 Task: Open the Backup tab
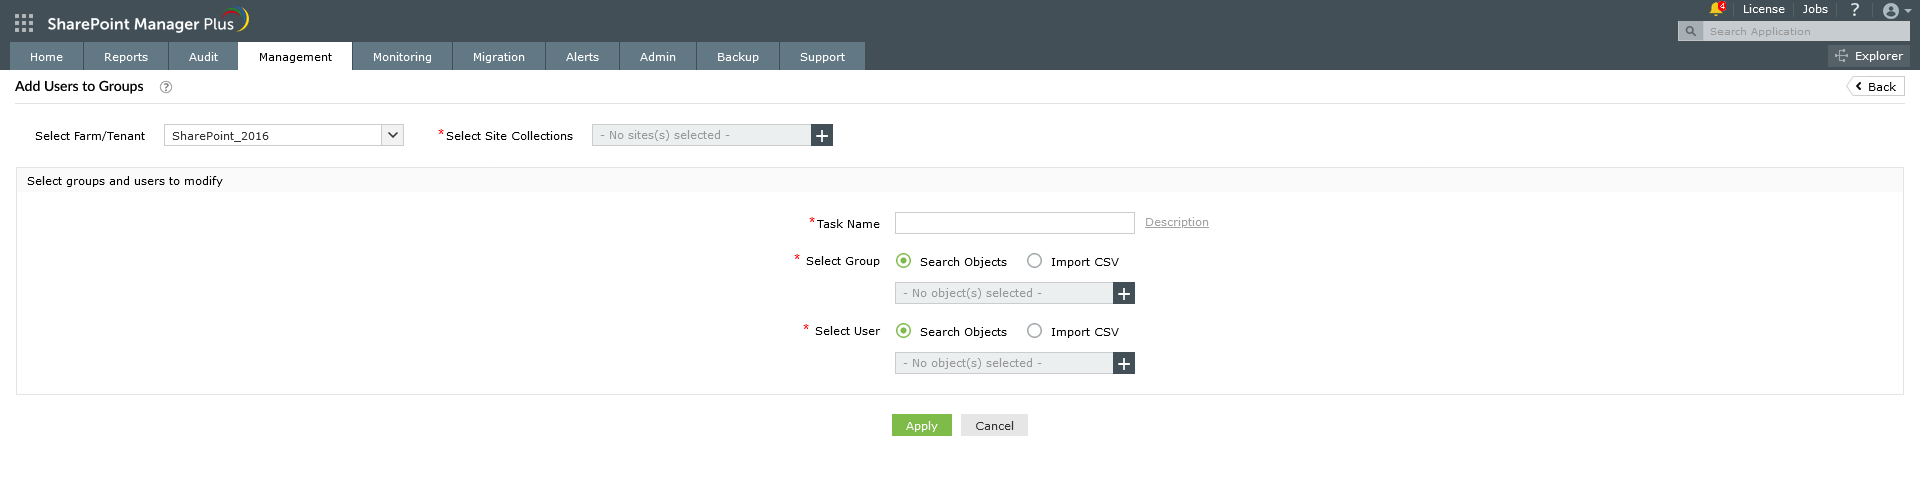(738, 56)
